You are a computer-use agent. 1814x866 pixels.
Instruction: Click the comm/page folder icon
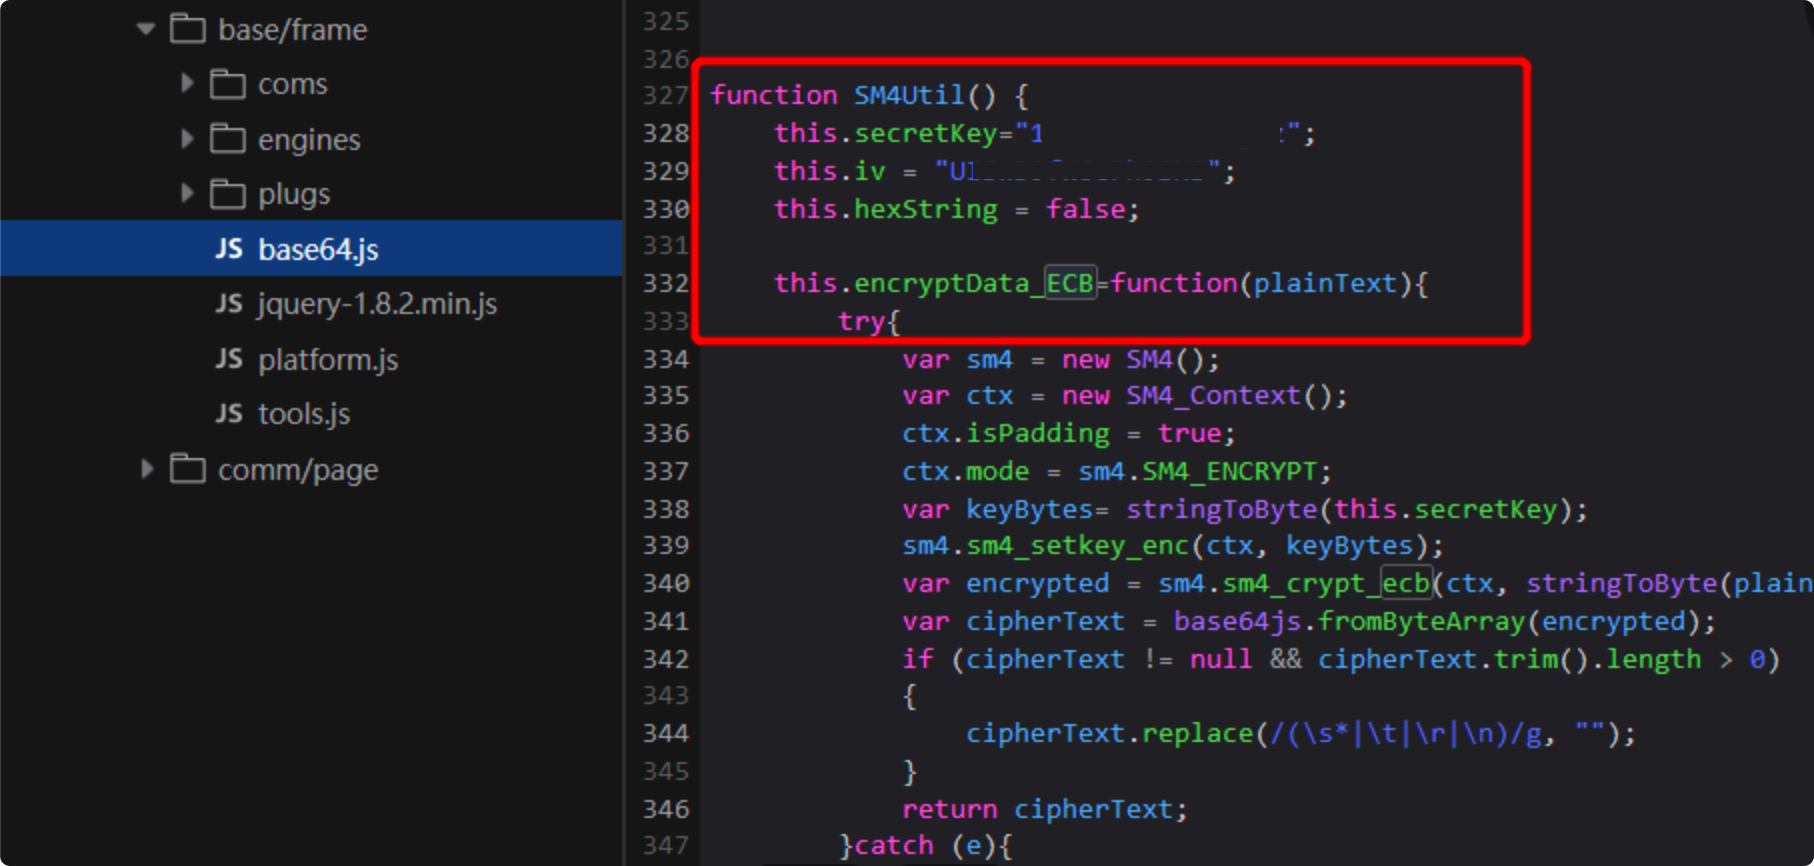click(x=187, y=468)
